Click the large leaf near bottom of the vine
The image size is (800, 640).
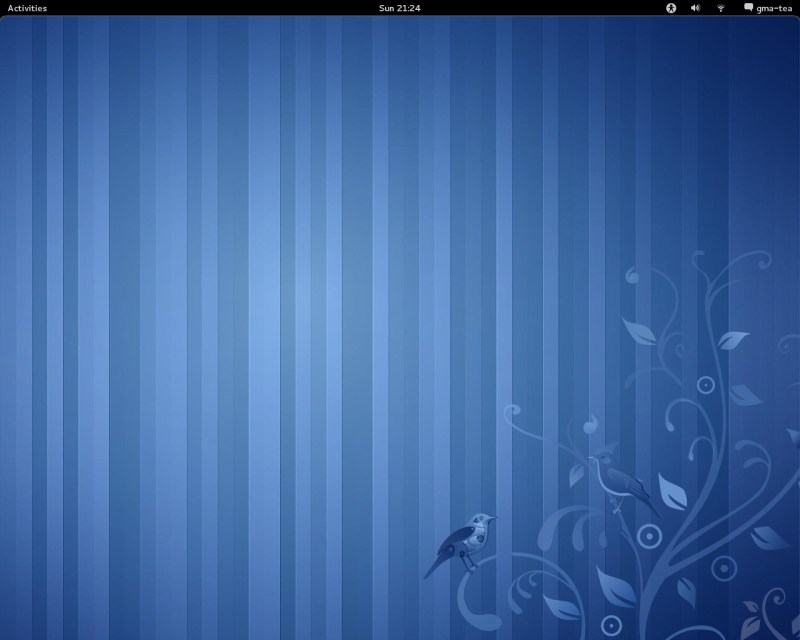(614, 586)
